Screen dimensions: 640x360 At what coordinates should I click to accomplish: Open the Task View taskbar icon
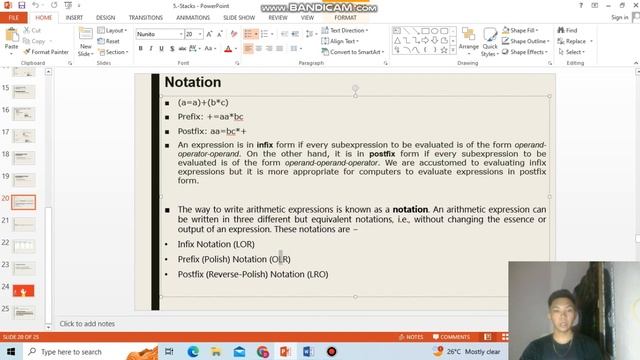(x=169, y=351)
